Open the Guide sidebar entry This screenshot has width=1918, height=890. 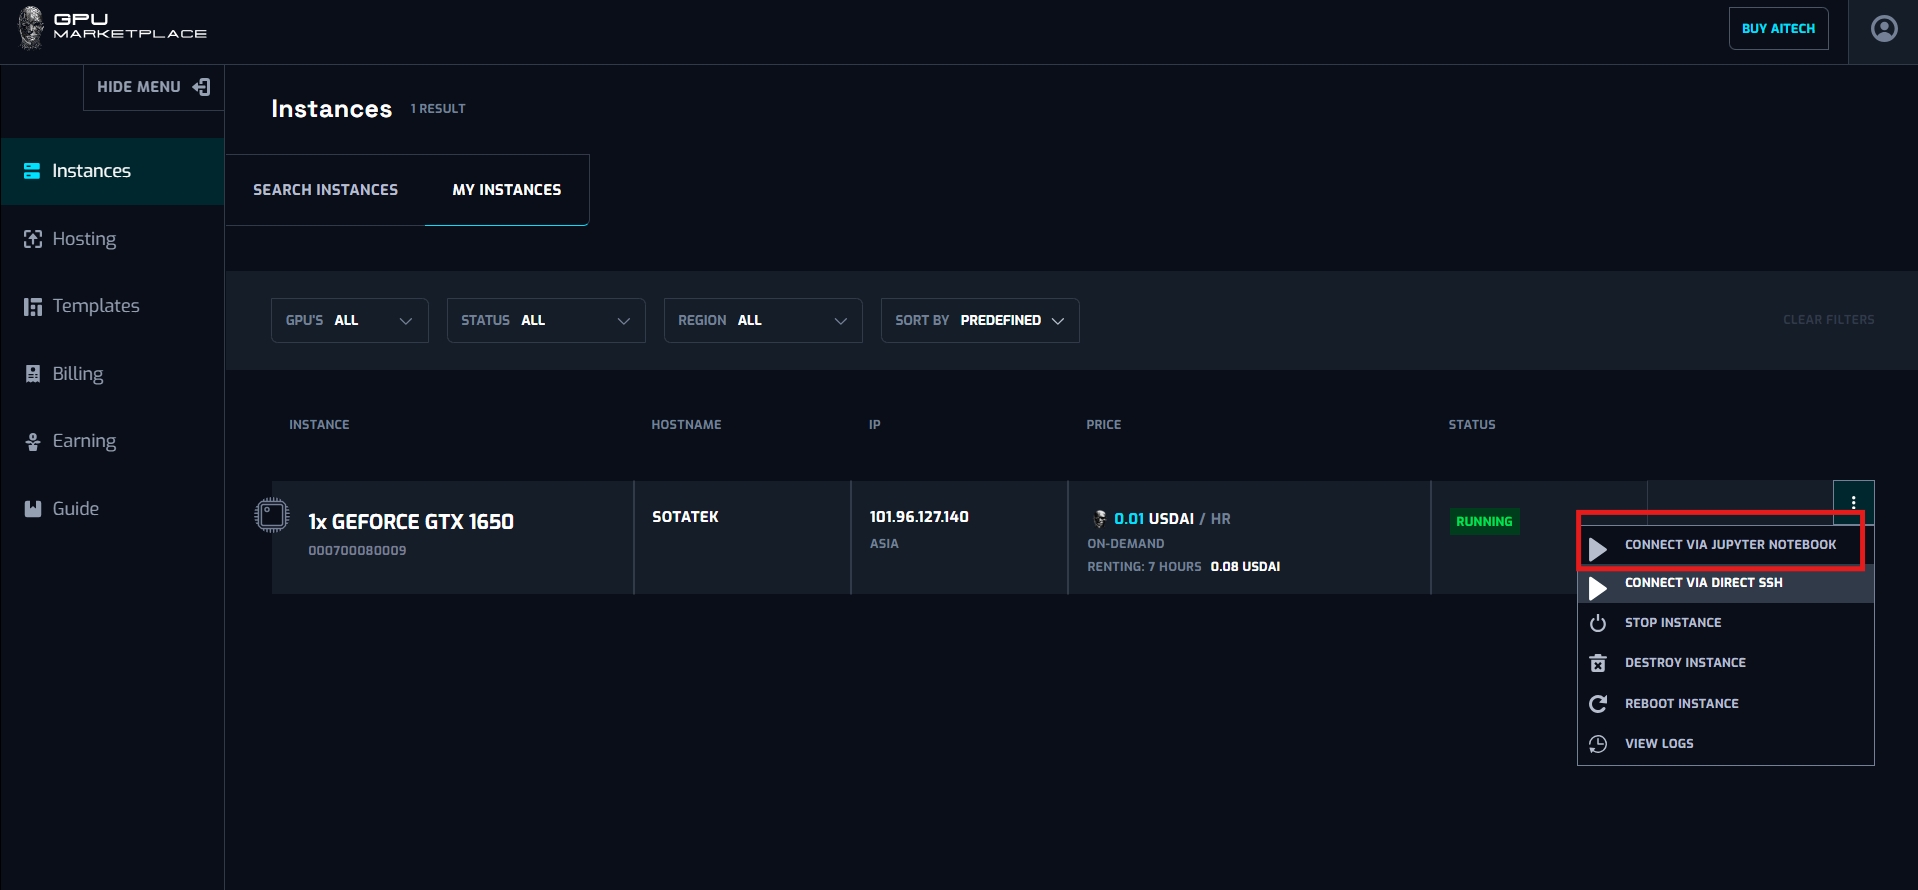75,509
